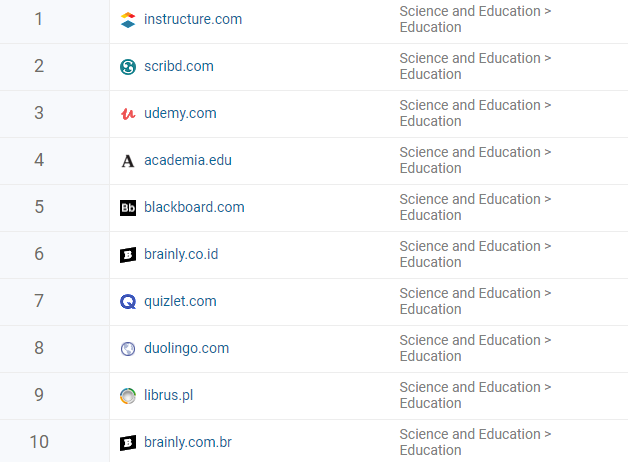Image resolution: width=628 pixels, height=462 pixels.
Task: Click the duolingo globe icon
Action: pyautogui.click(x=128, y=349)
